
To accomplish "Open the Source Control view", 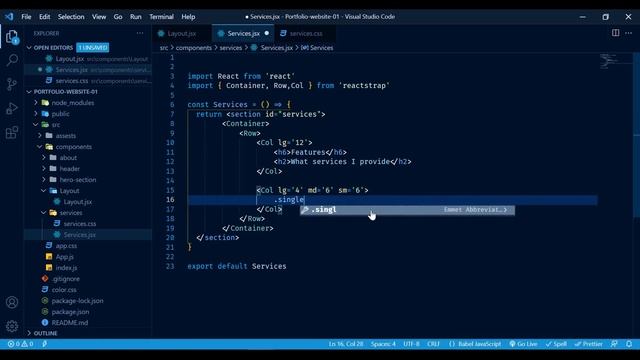I will (12, 84).
